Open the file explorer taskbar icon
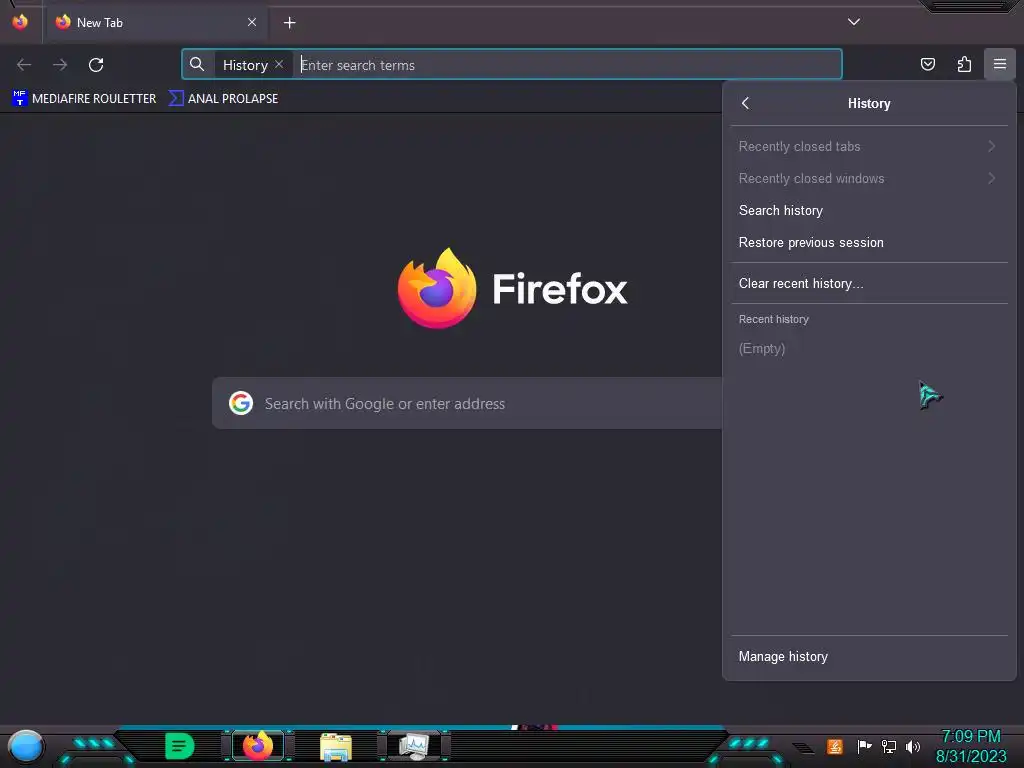Screen dimensions: 1024x768 (336, 747)
